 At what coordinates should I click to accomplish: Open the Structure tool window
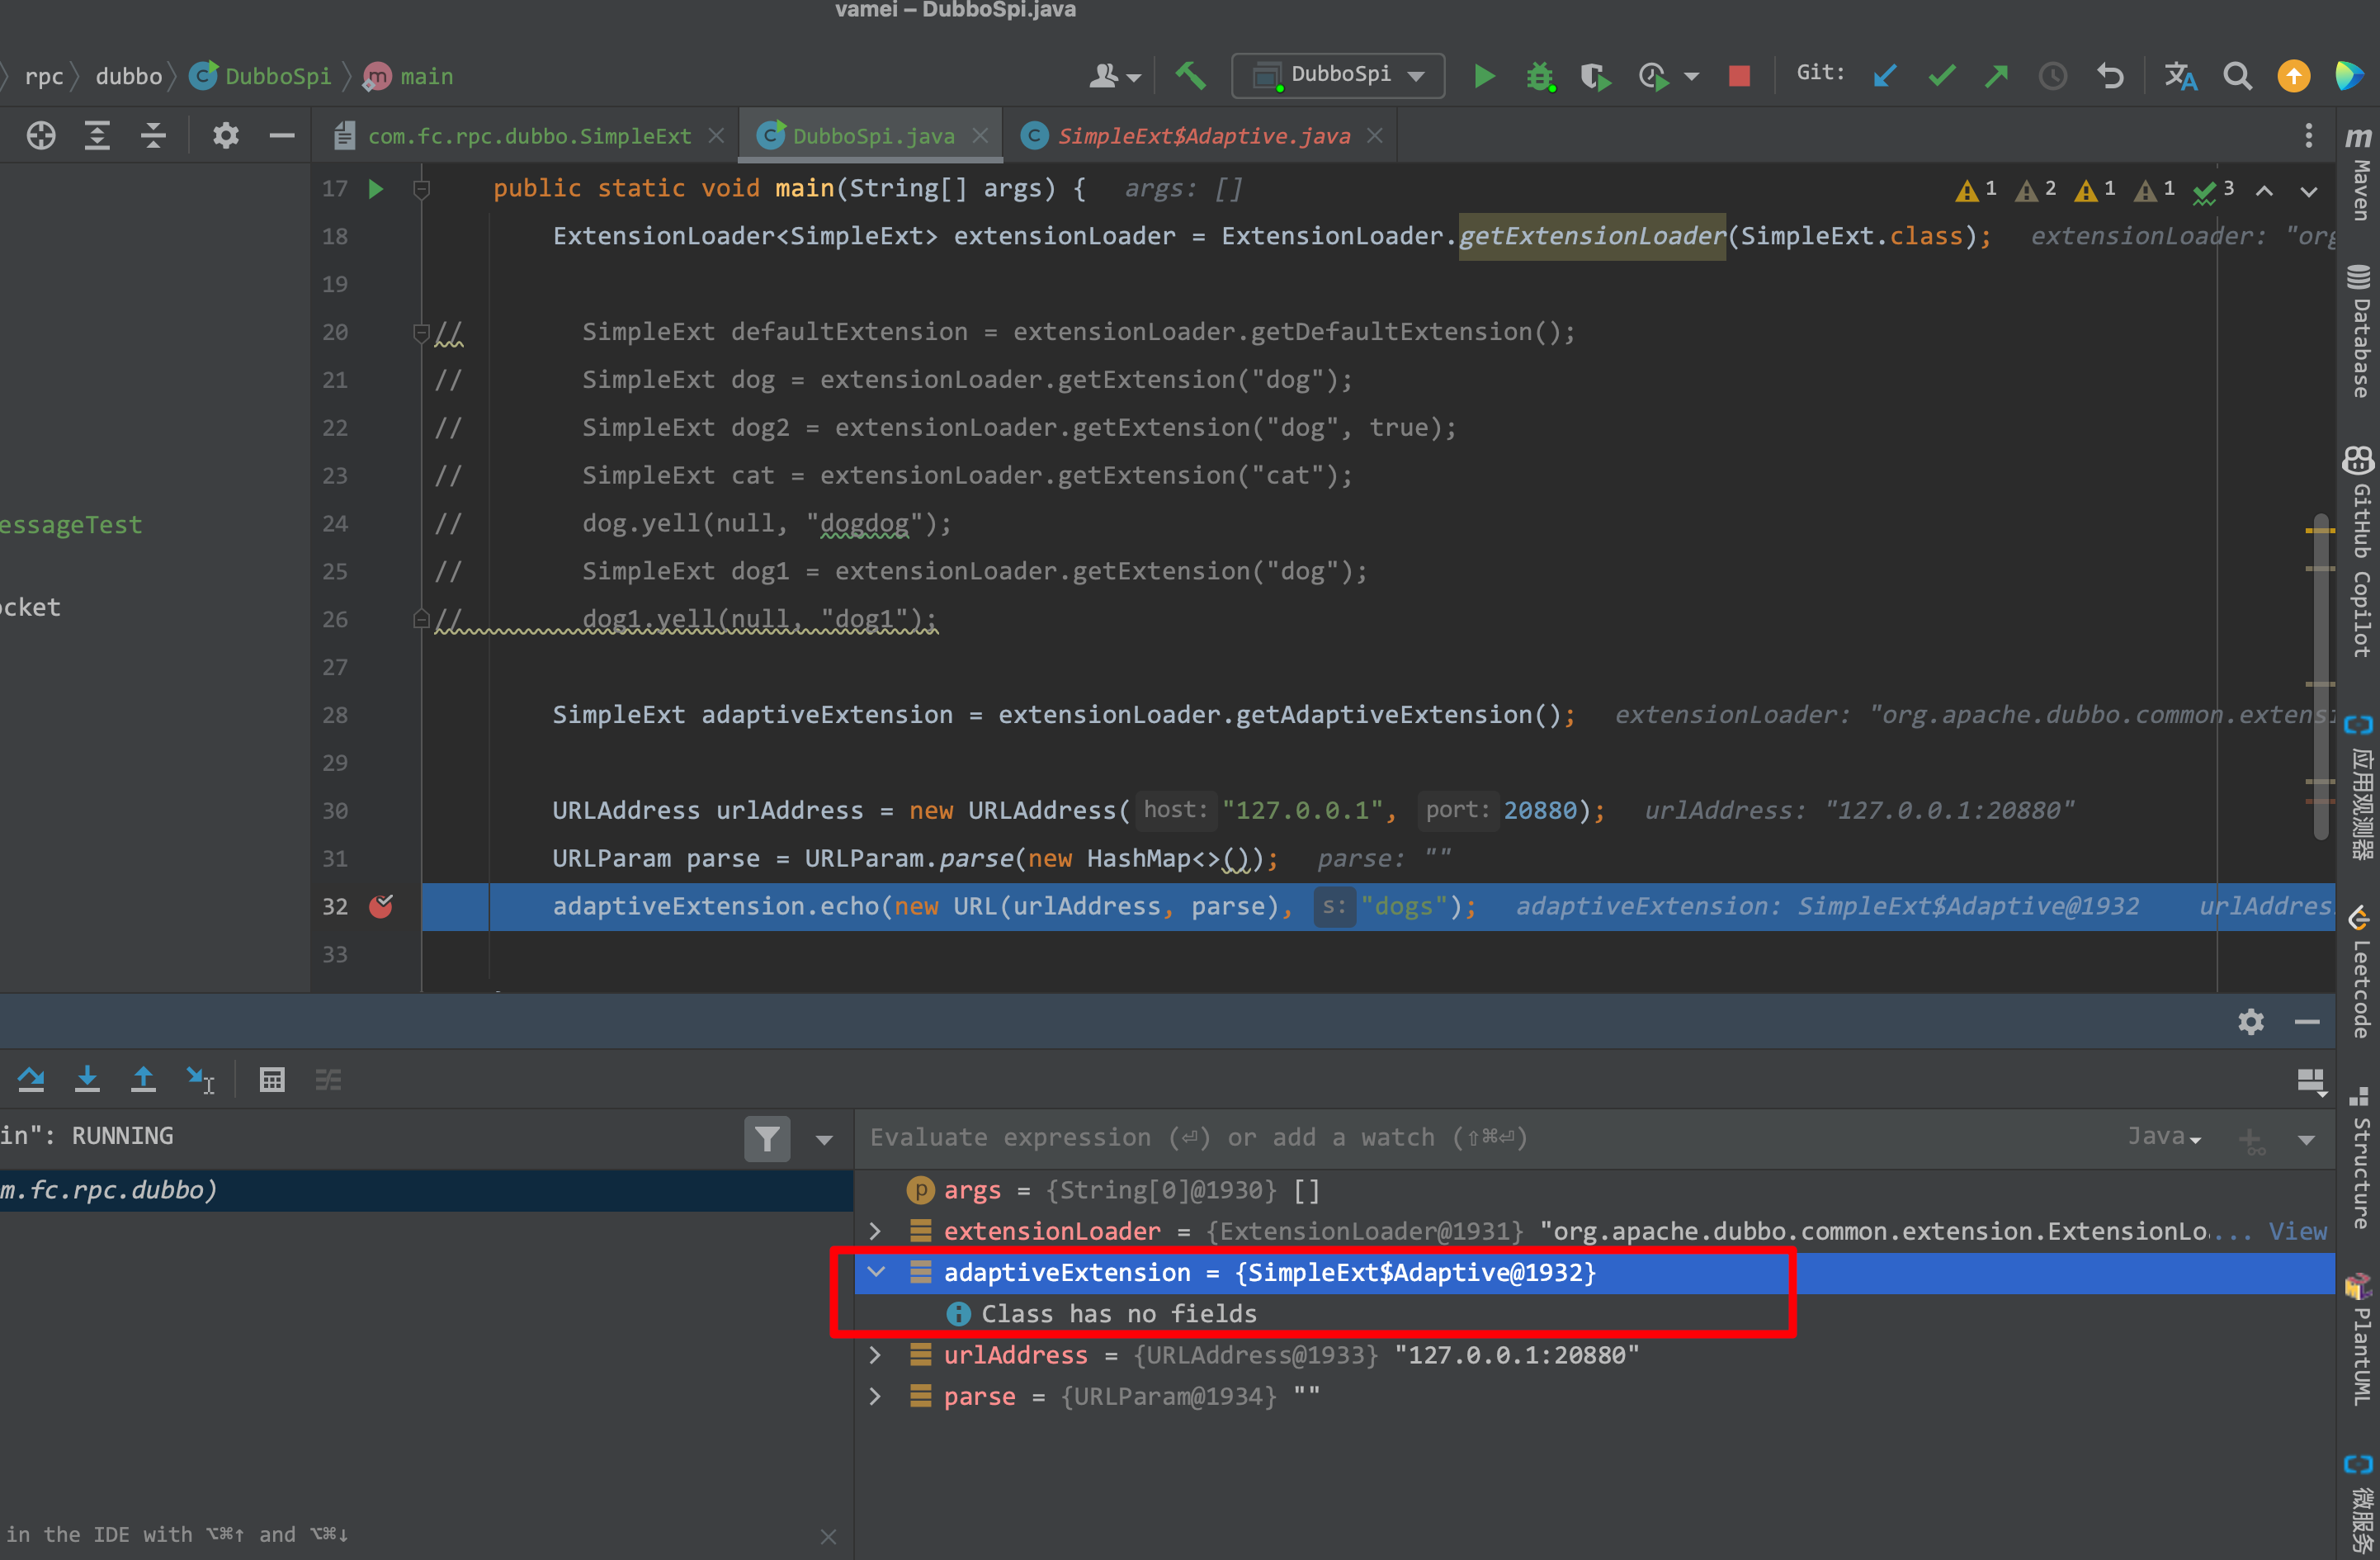[2360, 1158]
